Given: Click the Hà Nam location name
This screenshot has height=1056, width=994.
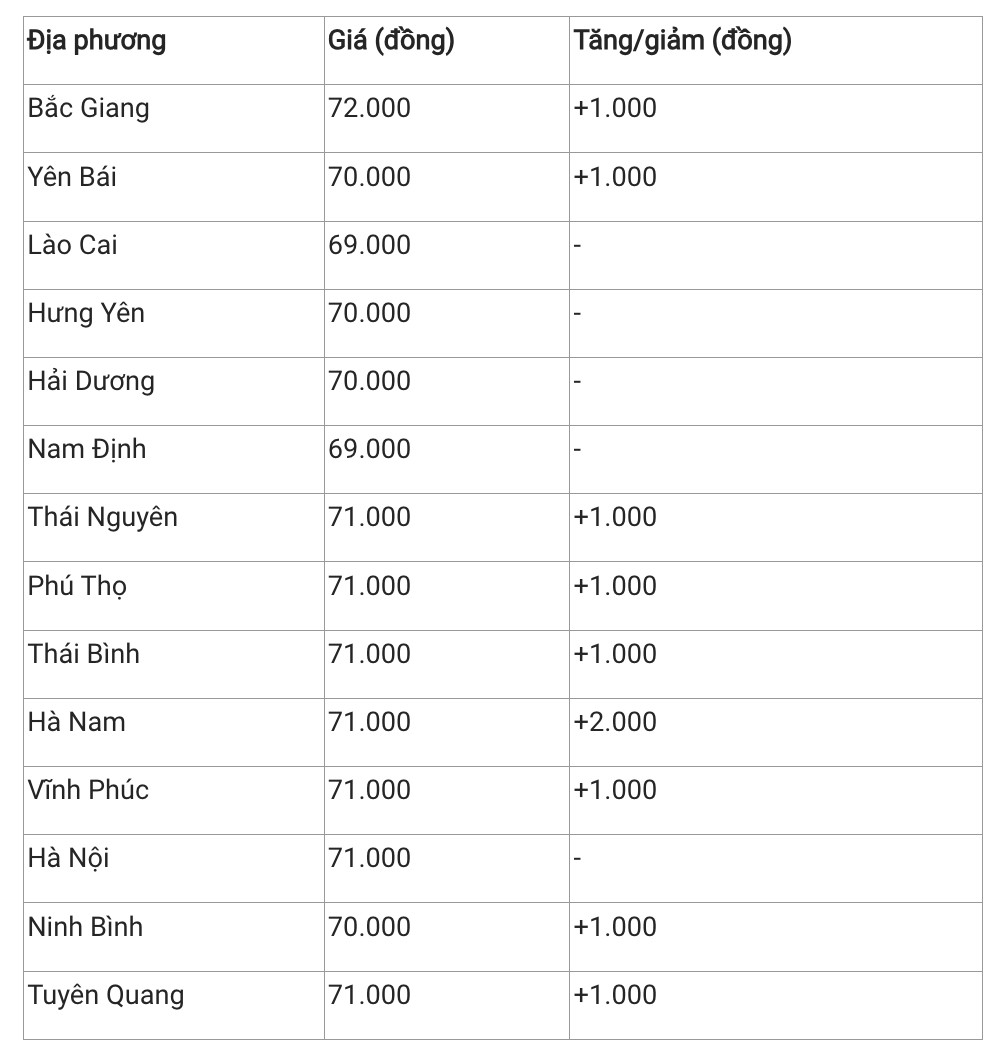Looking at the screenshot, I should (77, 722).
